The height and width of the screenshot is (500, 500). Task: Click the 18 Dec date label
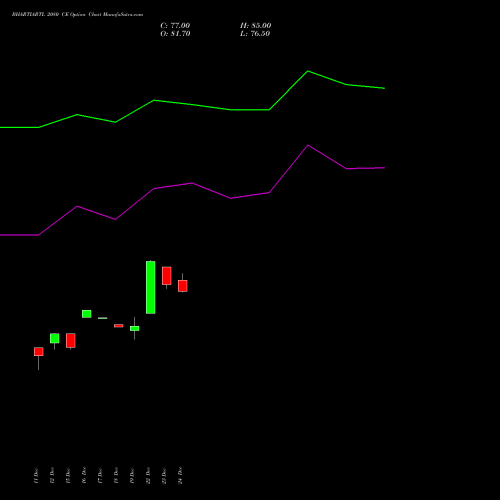click(116, 476)
